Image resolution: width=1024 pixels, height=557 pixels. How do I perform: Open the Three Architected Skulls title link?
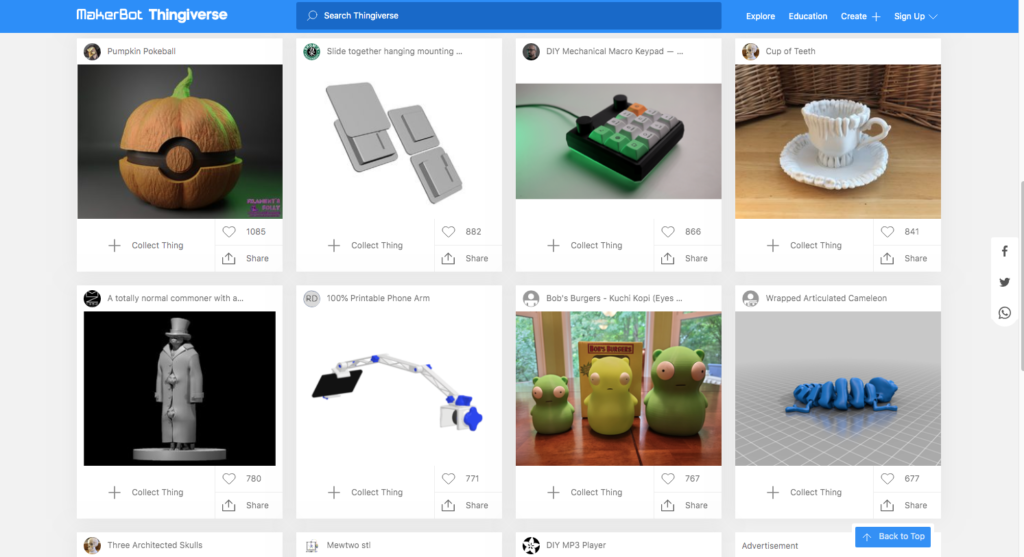pos(155,545)
